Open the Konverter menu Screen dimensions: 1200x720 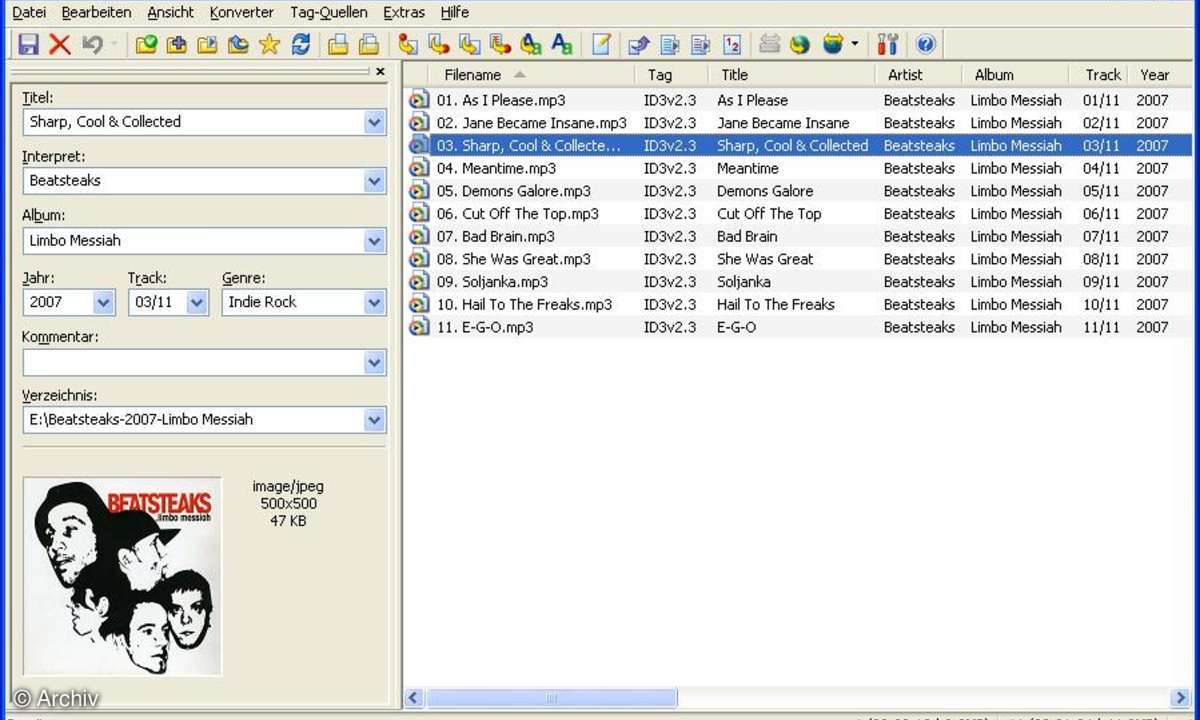242,13
